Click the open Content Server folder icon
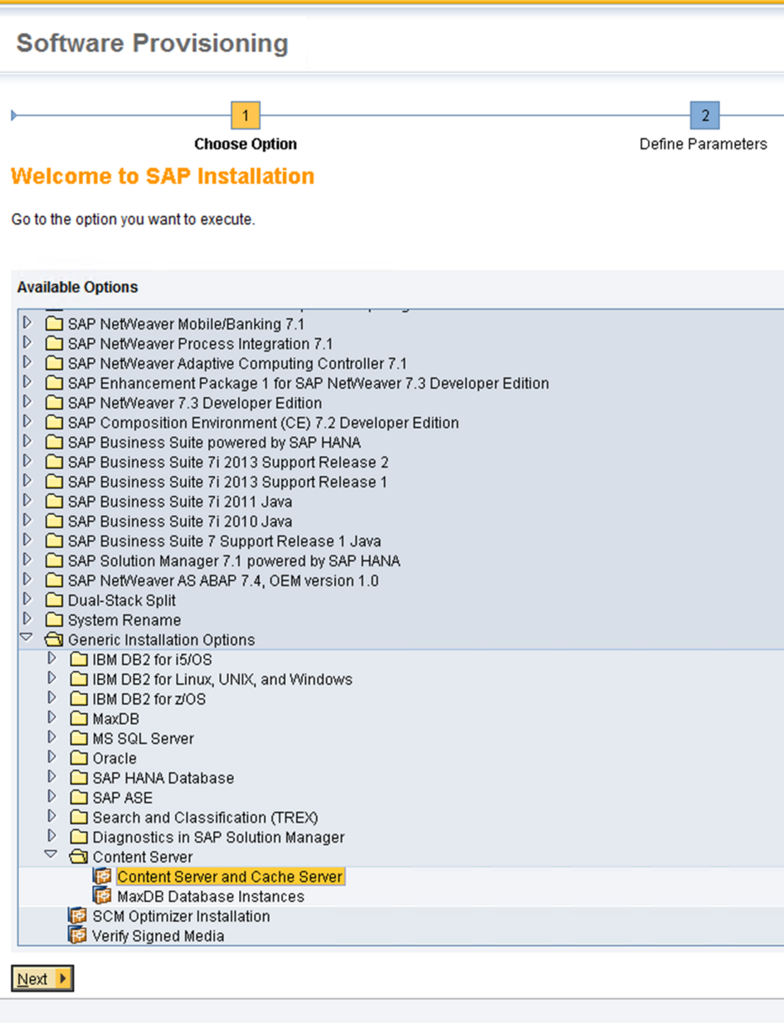784x1024 pixels. 78,856
